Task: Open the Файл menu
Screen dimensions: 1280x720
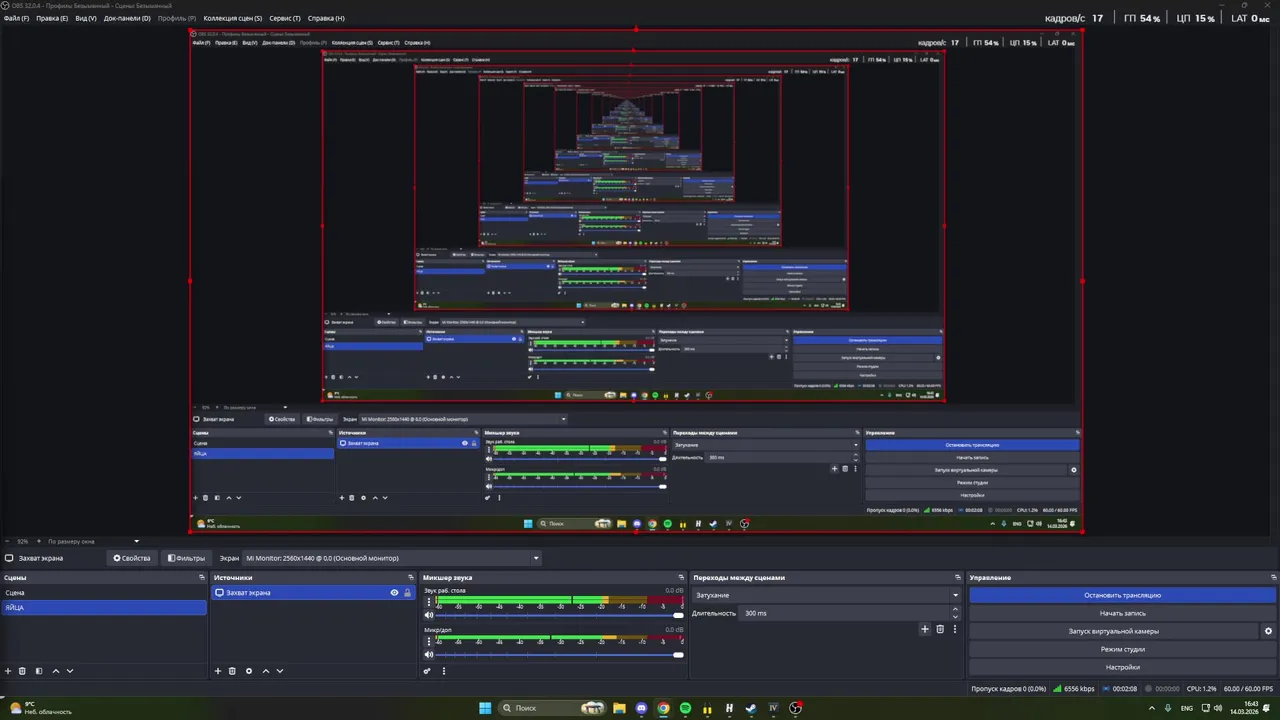Action: (x=16, y=18)
